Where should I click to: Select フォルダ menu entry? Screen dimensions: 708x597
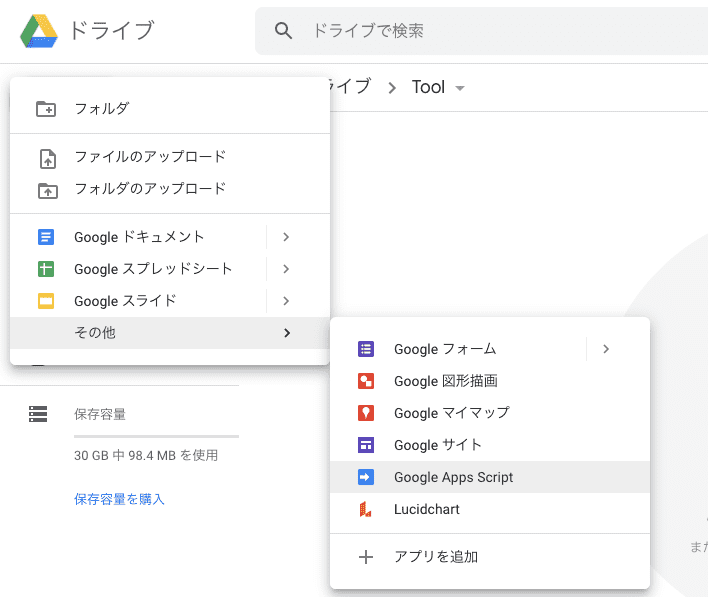170,109
